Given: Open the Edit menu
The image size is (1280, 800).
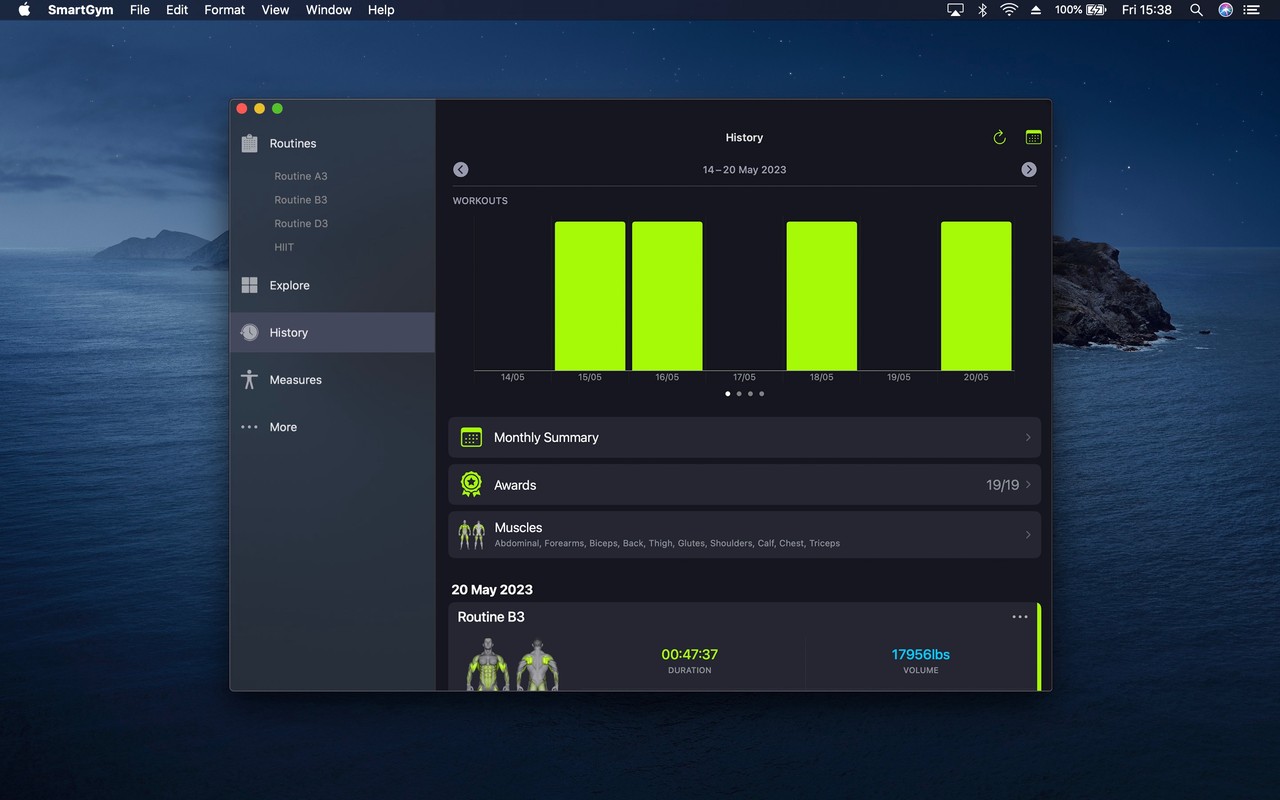Looking at the screenshot, I should 177,10.
